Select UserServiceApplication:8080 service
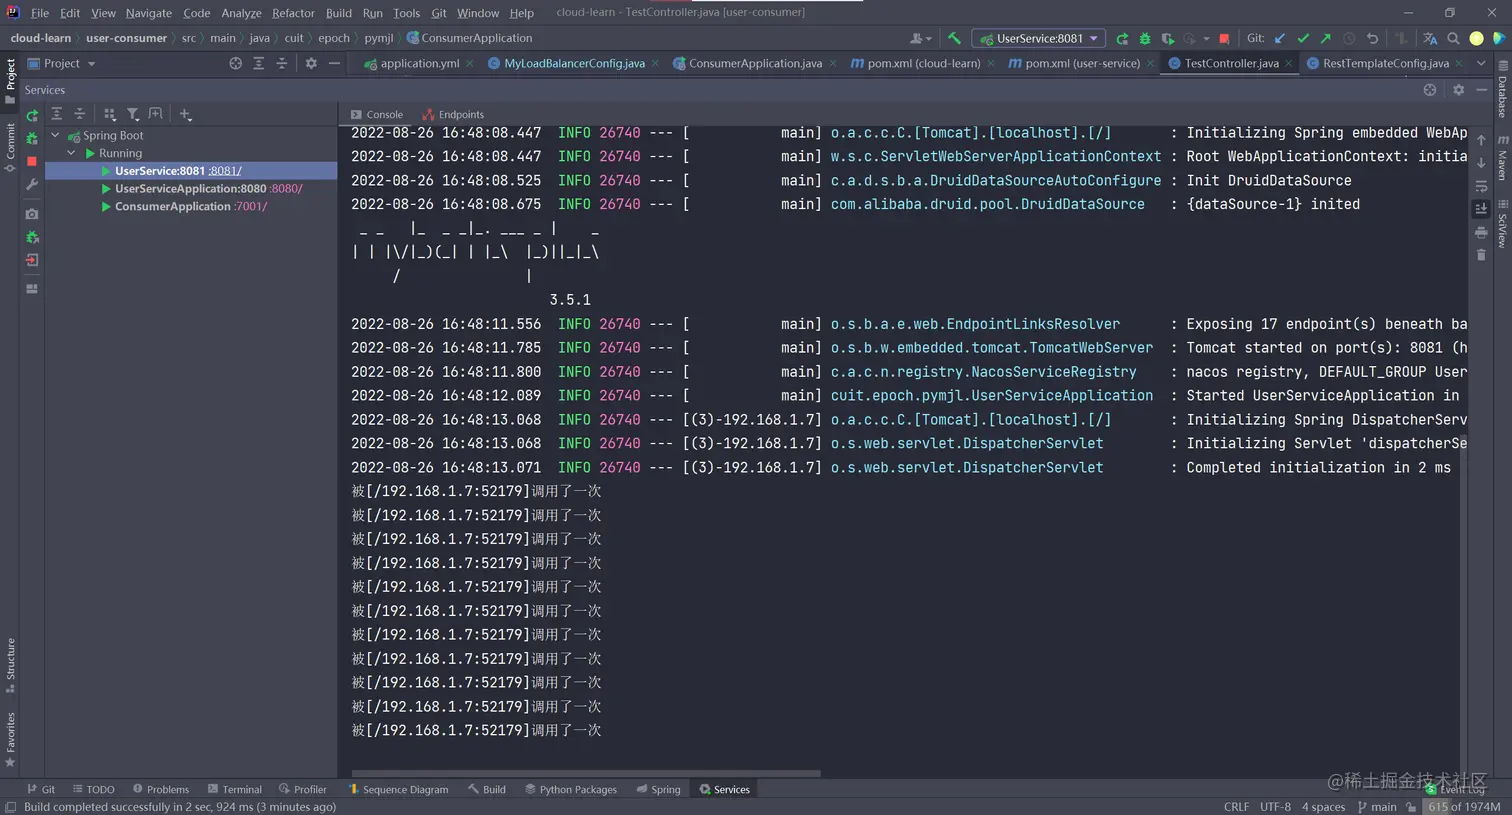The width and height of the screenshot is (1512, 815). tap(190, 188)
